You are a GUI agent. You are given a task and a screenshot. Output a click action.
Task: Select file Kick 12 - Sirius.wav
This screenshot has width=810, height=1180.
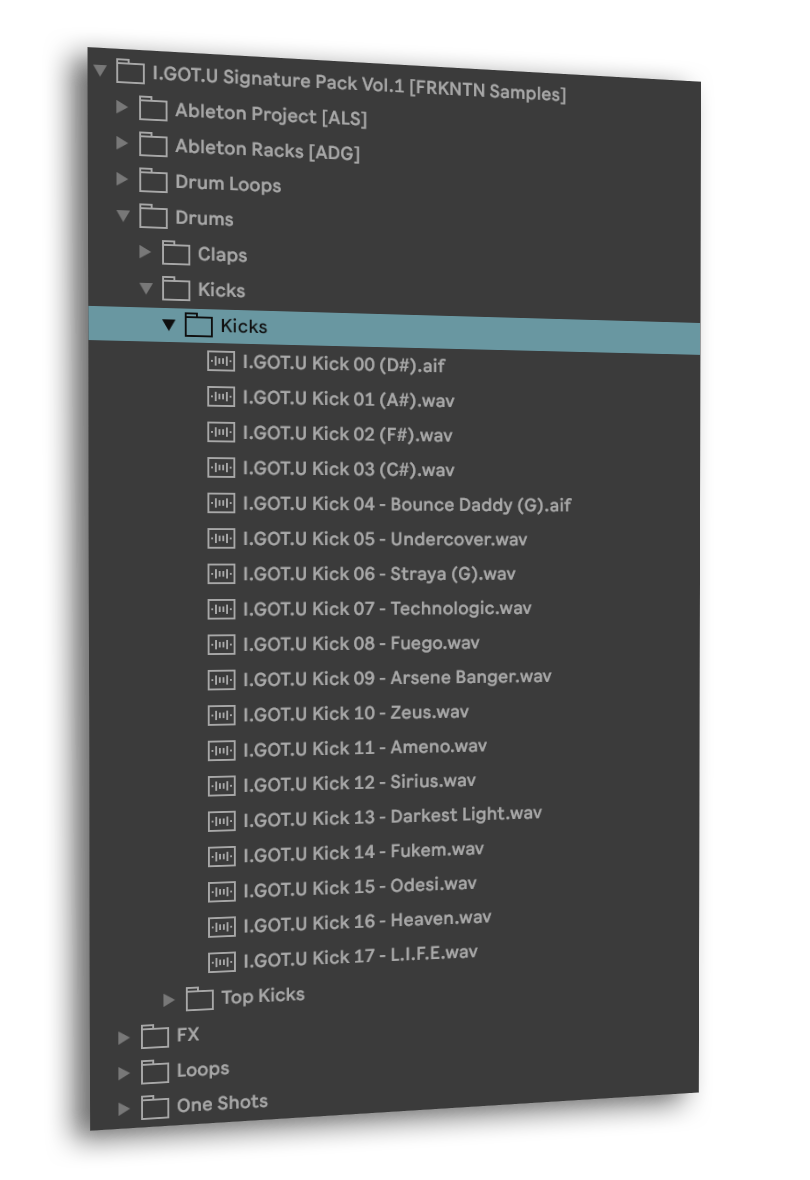360,783
